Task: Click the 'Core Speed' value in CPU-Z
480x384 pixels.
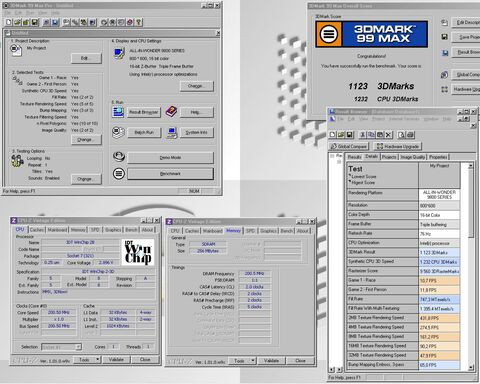Action: (59, 313)
